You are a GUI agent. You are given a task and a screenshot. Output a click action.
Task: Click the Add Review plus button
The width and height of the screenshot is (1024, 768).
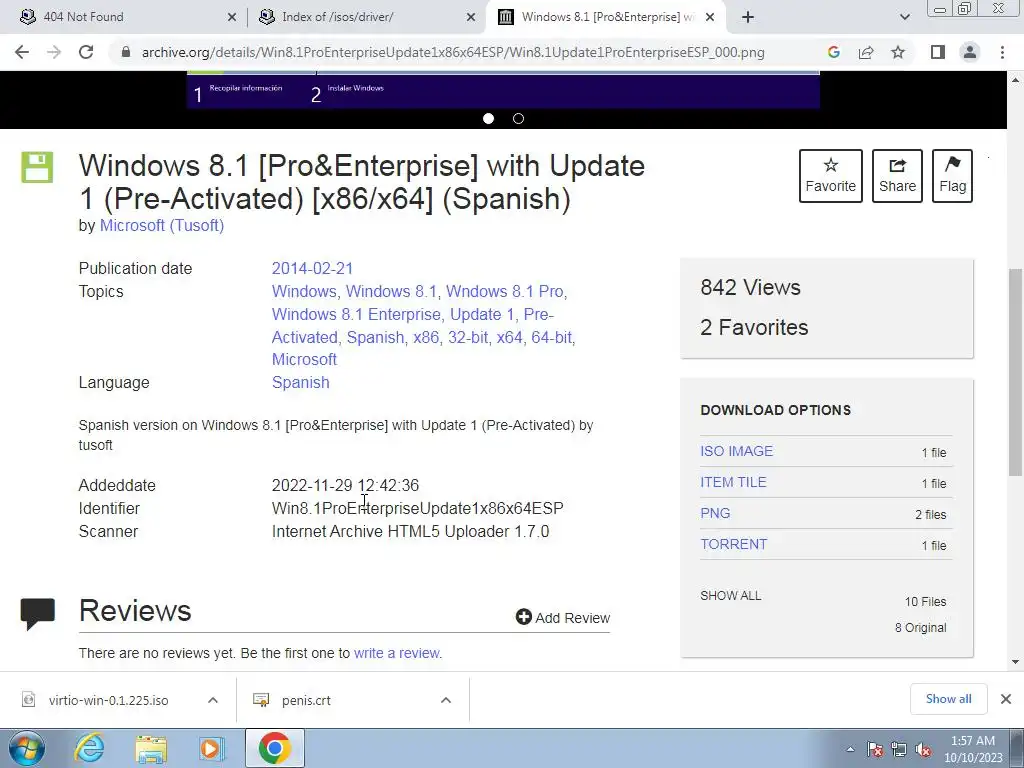pyautogui.click(x=562, y=617)
